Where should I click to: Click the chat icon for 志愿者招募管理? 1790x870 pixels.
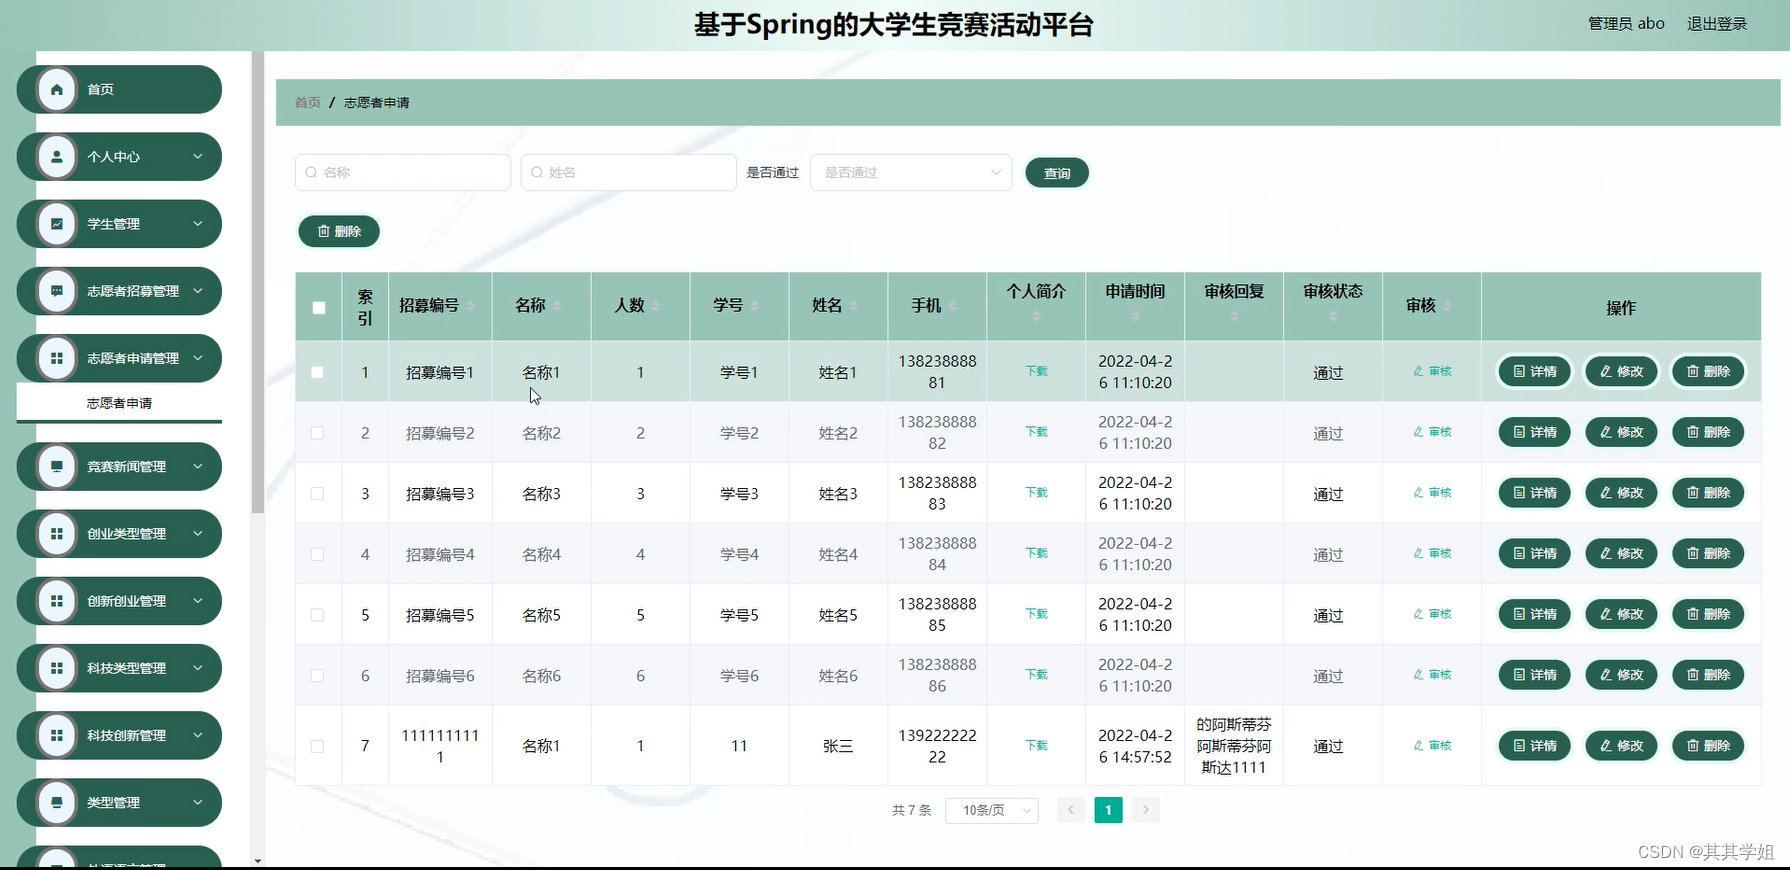click(x=57, y=291)
